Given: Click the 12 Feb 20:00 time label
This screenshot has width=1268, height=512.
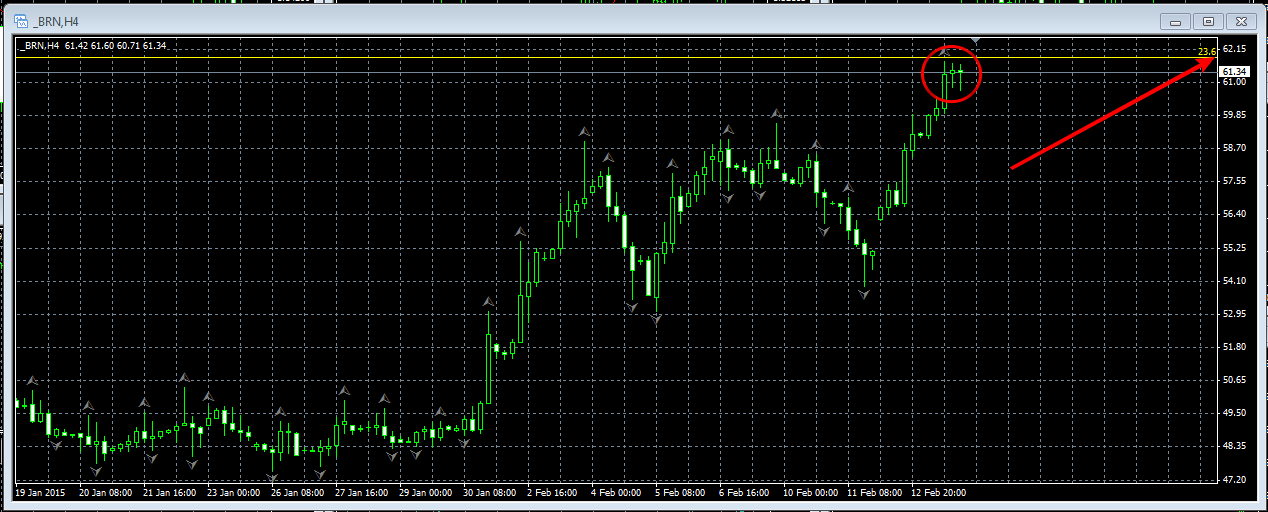Looking at the screenshot, I should 939,492.
